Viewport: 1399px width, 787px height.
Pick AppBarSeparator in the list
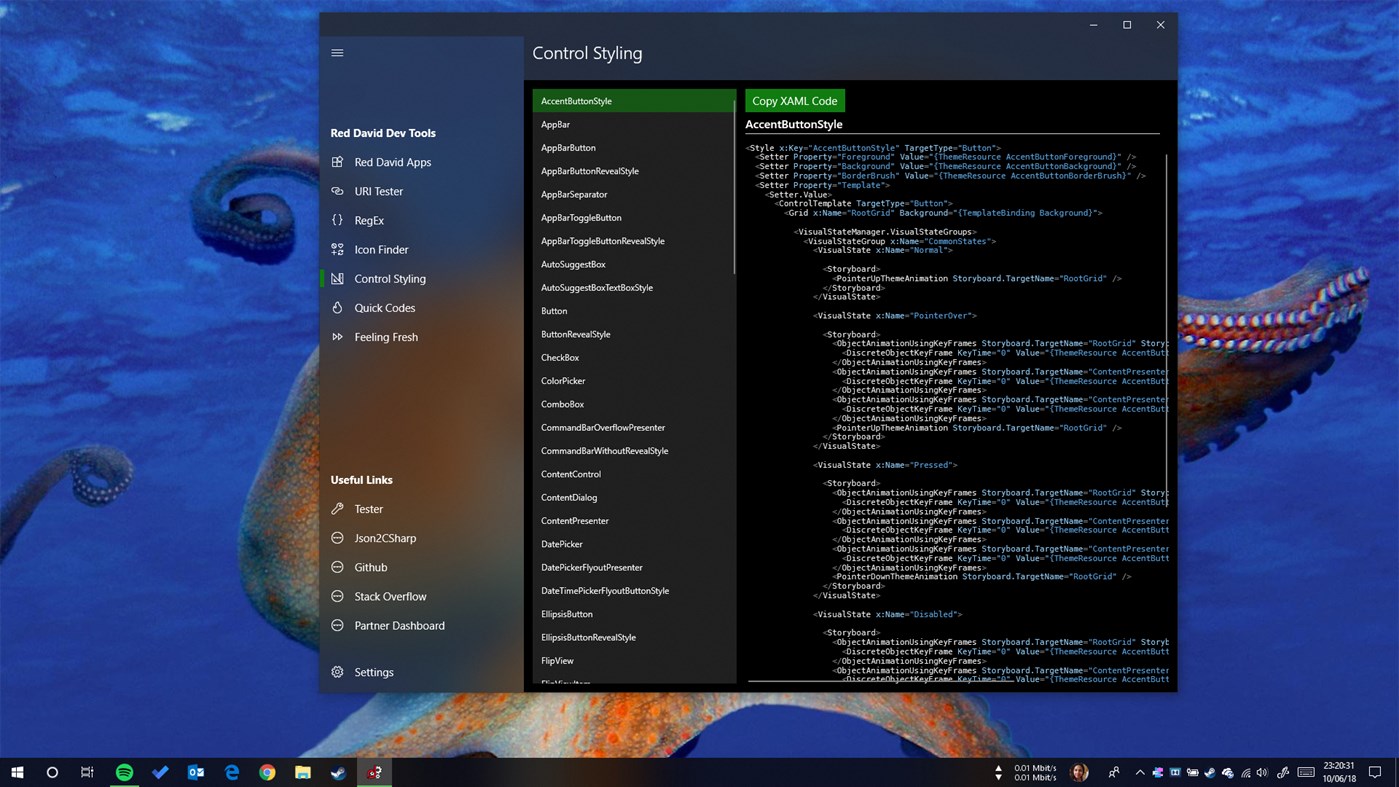coord(634,194)
